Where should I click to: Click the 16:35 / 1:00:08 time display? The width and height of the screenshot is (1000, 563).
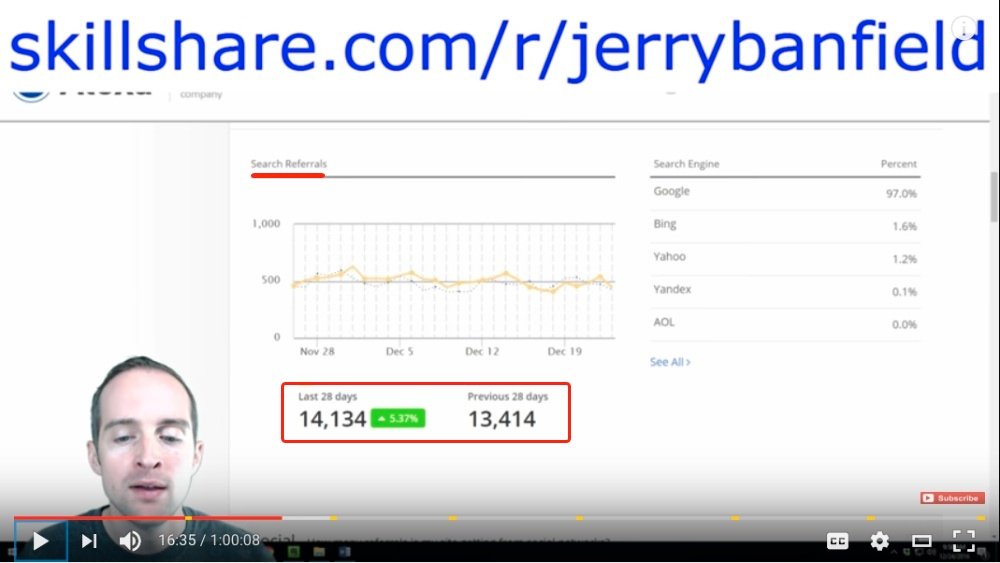209,540
